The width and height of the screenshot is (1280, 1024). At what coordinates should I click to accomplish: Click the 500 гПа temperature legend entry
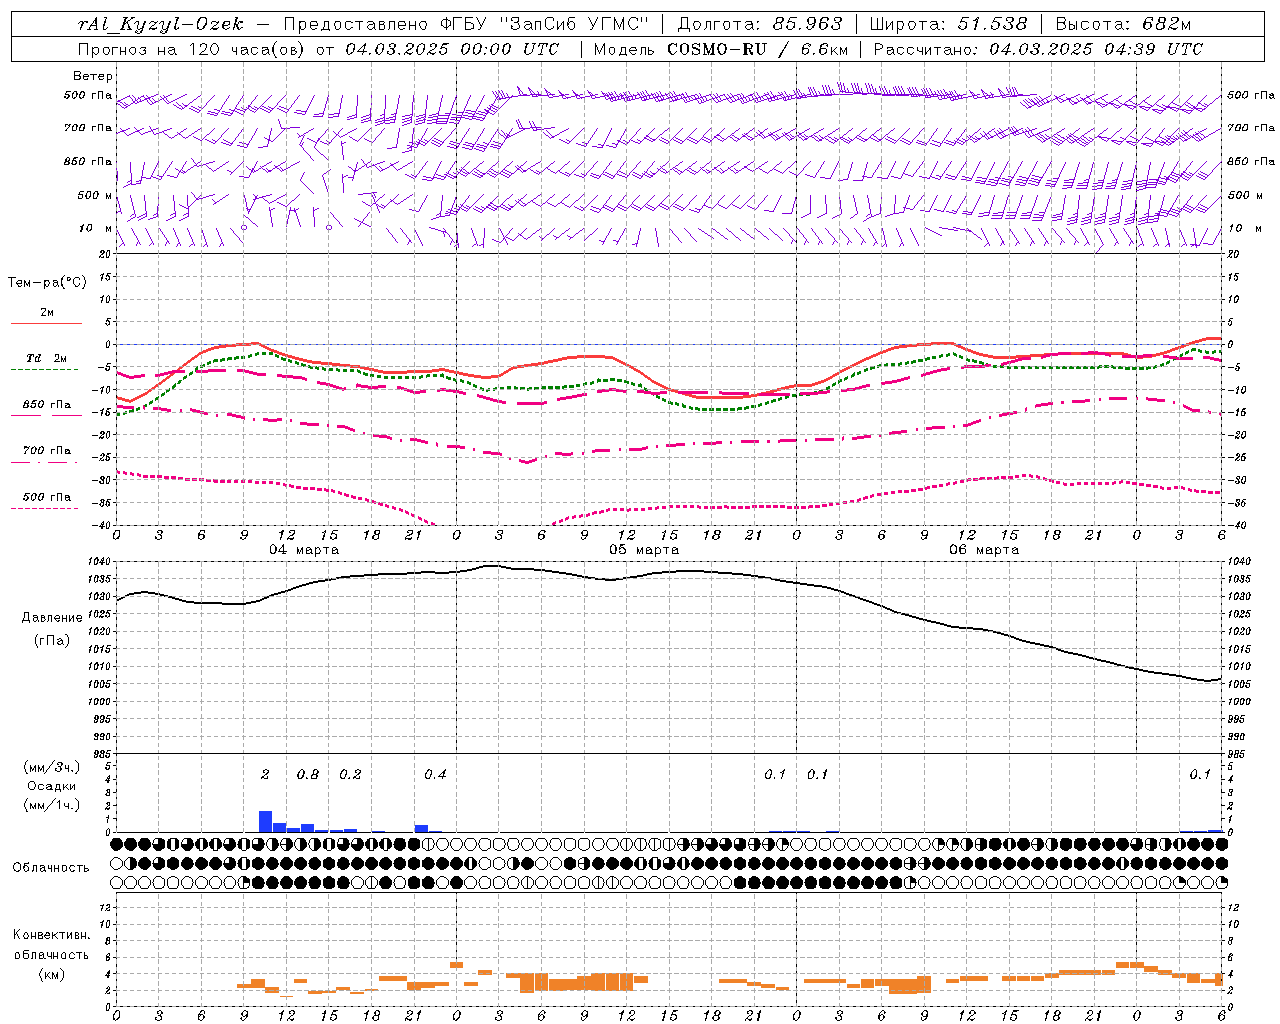[46, 497]
